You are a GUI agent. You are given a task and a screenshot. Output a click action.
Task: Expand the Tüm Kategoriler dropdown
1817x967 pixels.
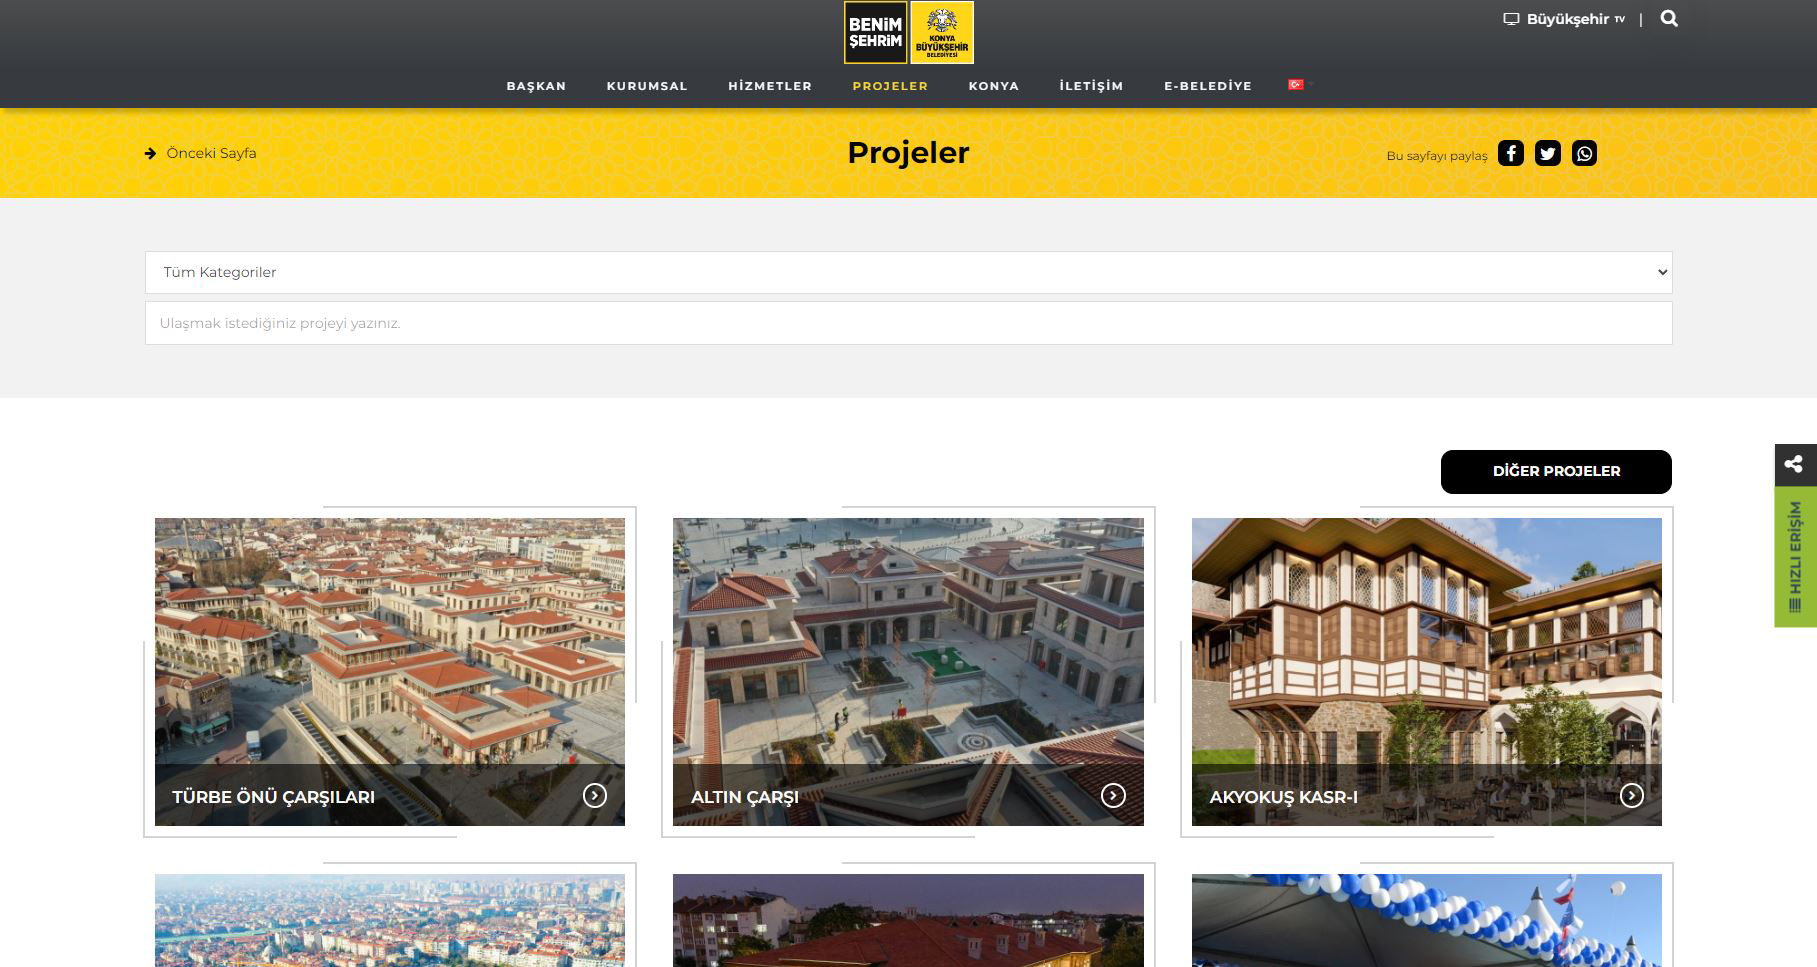(908, 272)
